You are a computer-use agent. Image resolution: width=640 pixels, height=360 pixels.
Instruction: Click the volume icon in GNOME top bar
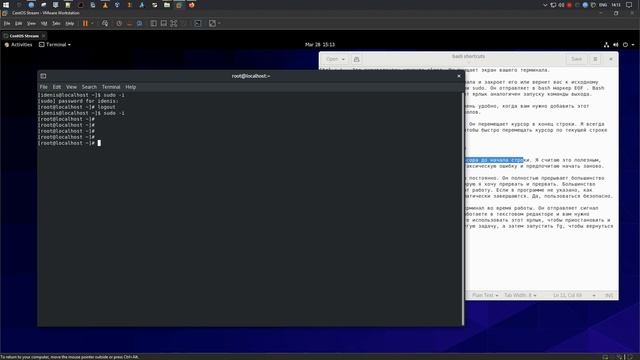click(616, 45)
